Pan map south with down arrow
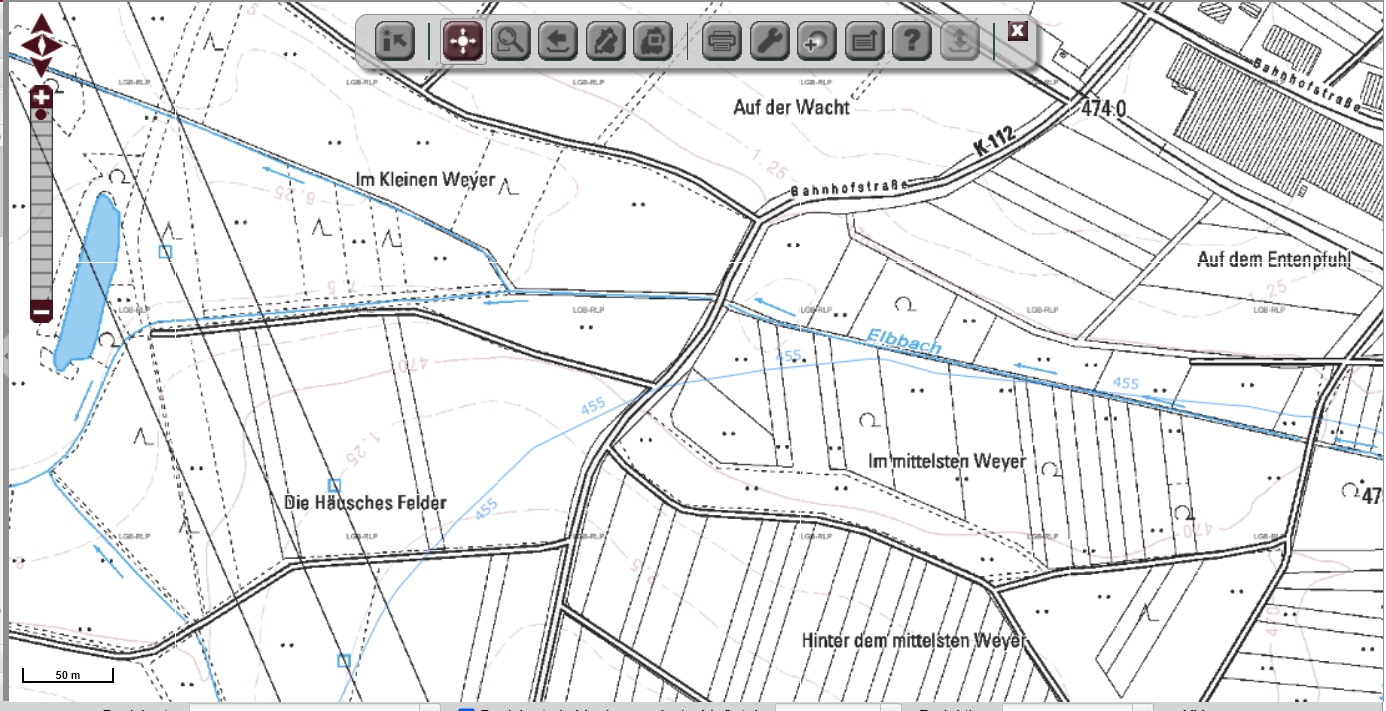The image size is (1386, 711). 41,67
